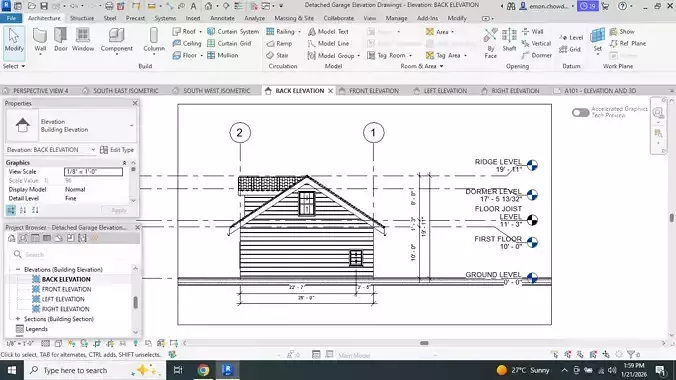Screen dimensions: 676x380
Task: Expand the Sections (Building Section) node
Action: [x=18, y=319]
